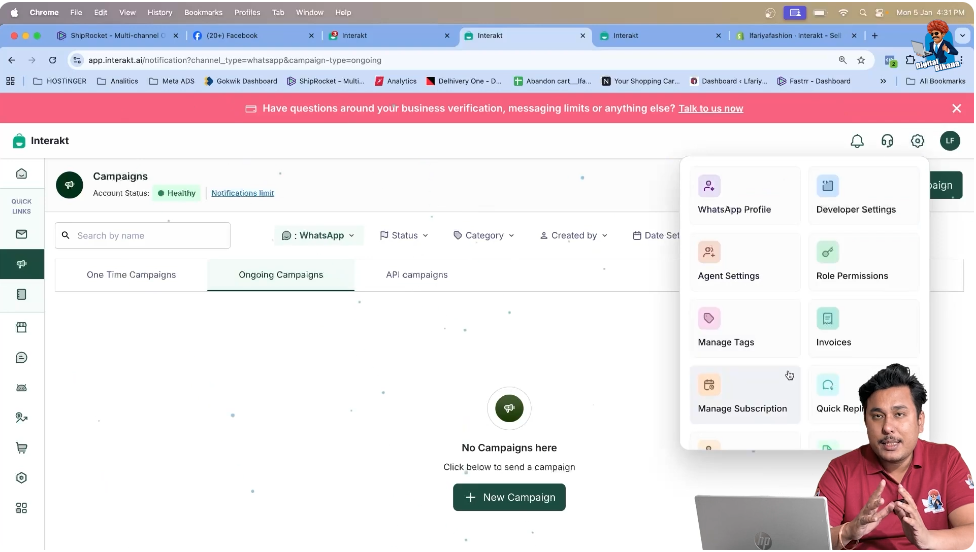Open Developer Settings card
This screenshot has width=976, height=552.
pyautogui.click(x=863, y=195)
